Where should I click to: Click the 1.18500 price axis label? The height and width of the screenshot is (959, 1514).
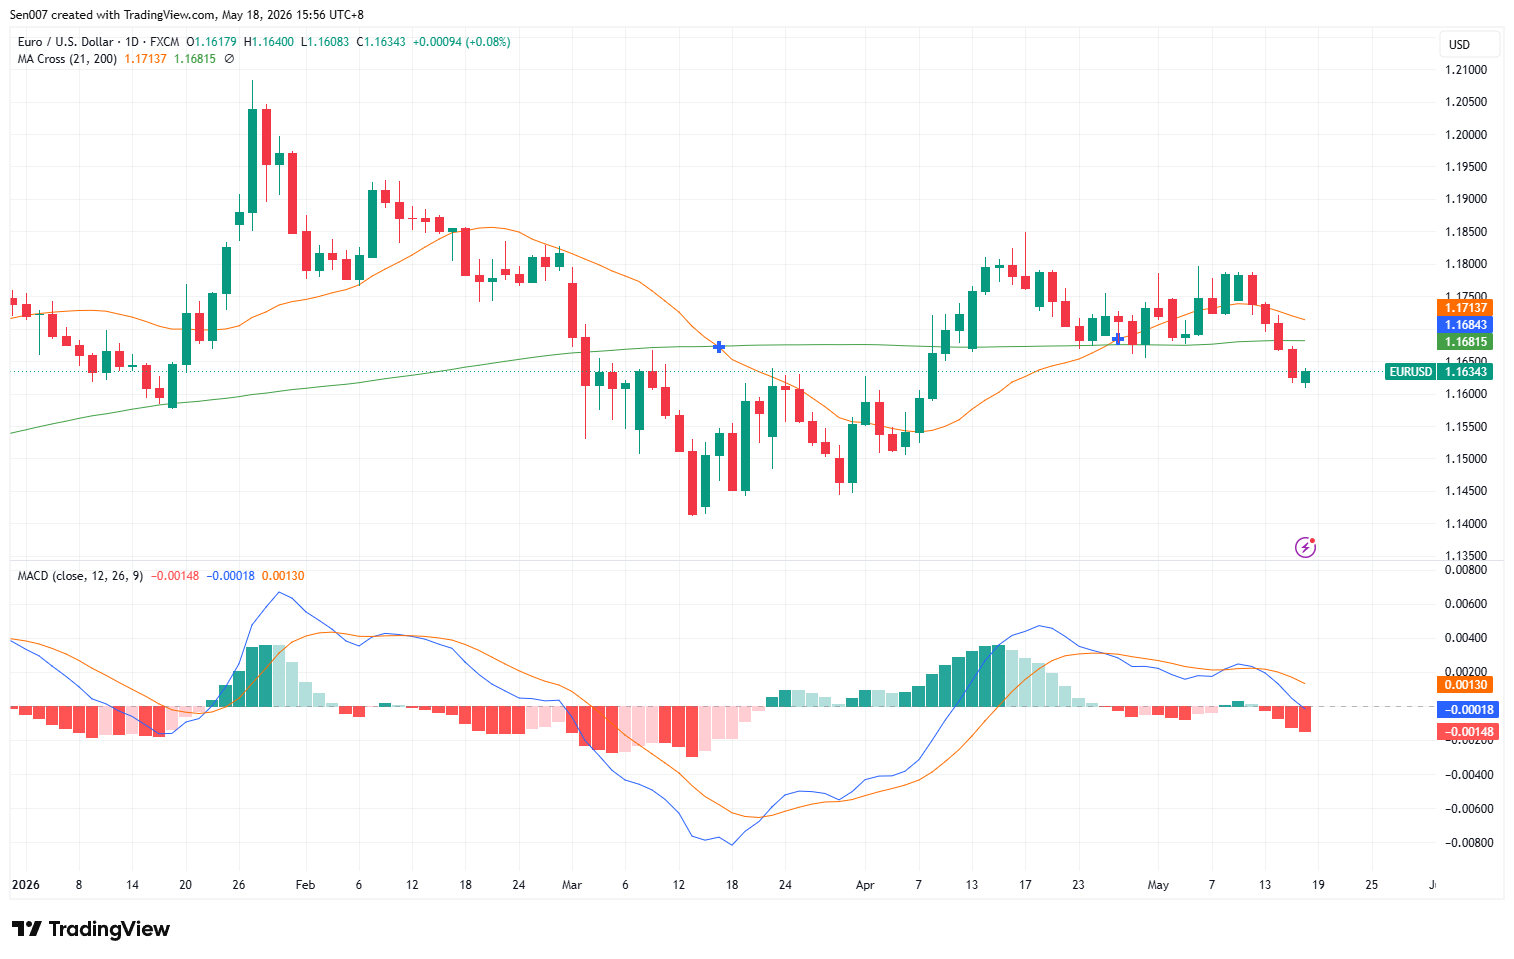(x=1466, y=232)
